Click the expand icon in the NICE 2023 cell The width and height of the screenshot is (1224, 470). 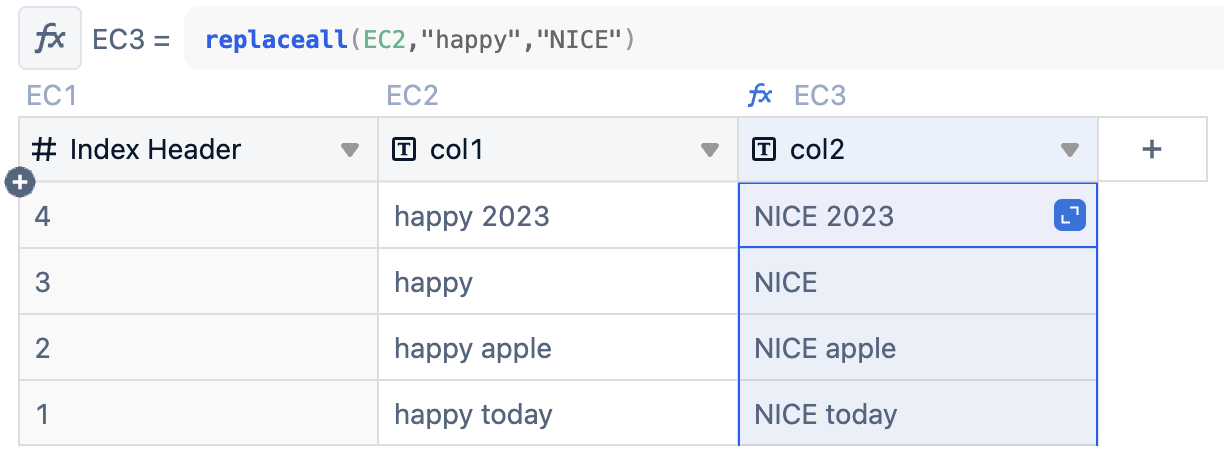1069,216
